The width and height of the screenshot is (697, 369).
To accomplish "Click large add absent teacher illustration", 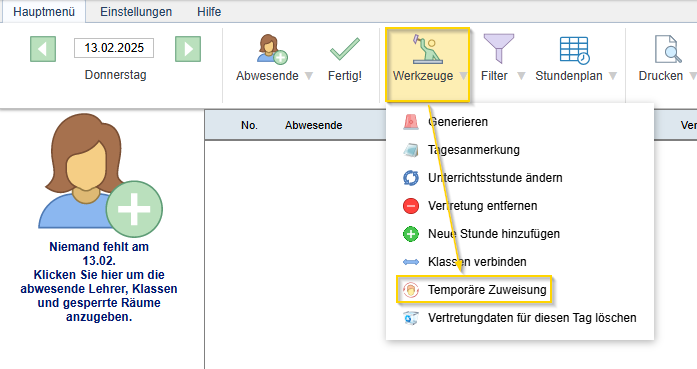I will 100,175.
